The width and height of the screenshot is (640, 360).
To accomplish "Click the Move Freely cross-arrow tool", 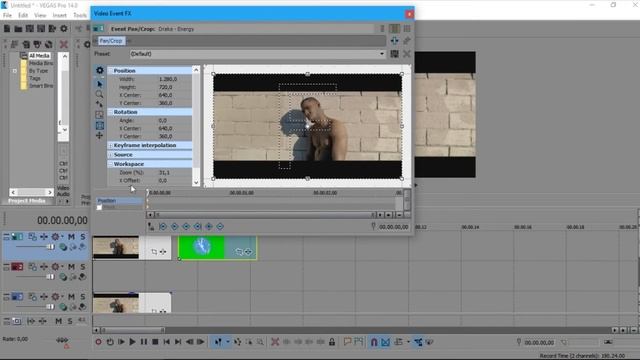I will [x=99, y=136].
